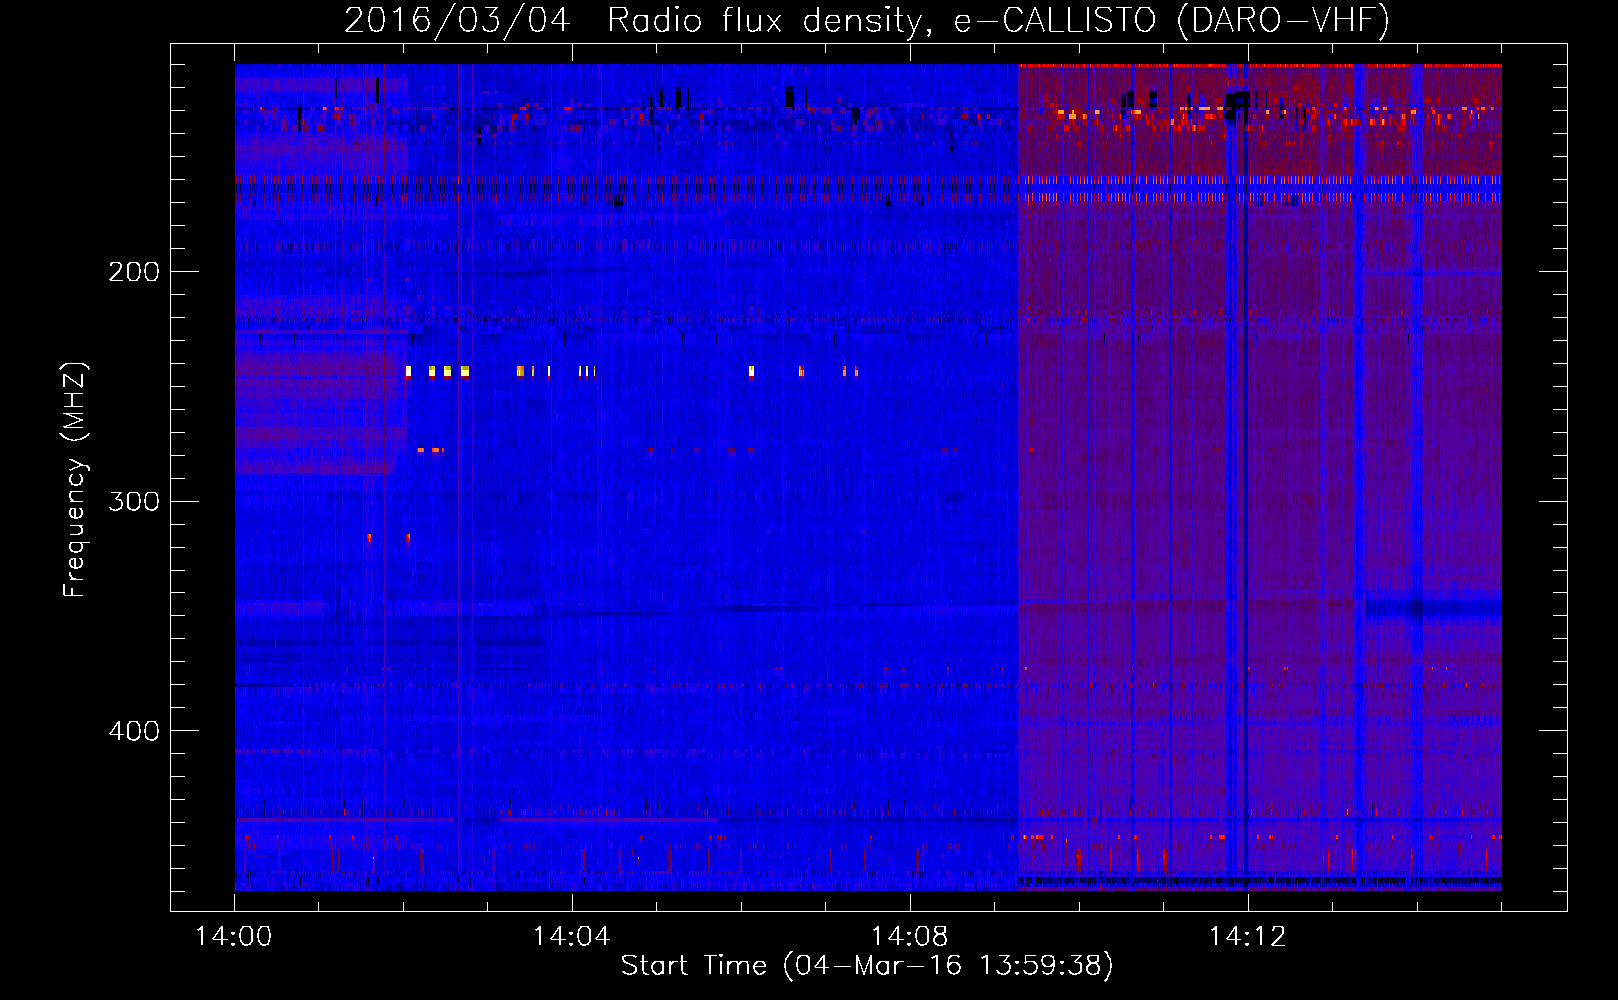Click the 'Start Time (04-Mar-16 13:59:38)' label
This screenshot has height=1000, width=1618.
(867, 966)
